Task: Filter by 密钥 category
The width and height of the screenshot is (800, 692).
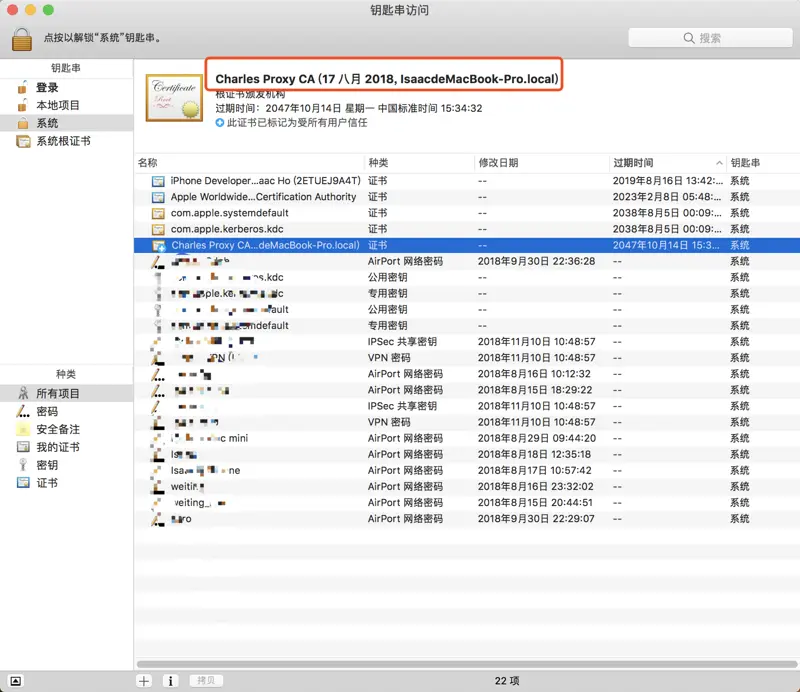Action: (66, 465)
